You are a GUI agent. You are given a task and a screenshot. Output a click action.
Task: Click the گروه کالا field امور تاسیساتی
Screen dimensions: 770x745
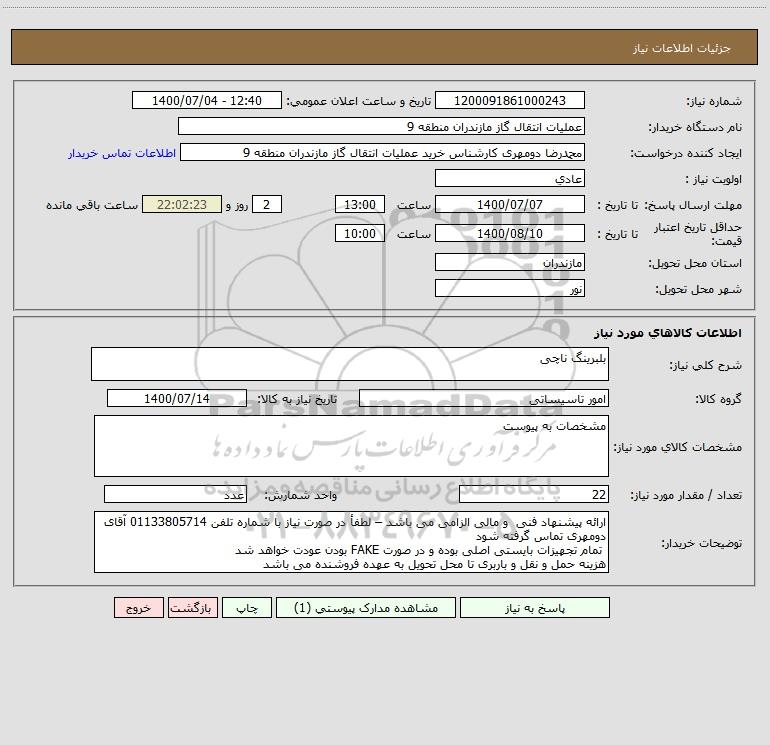pos(484,399)
